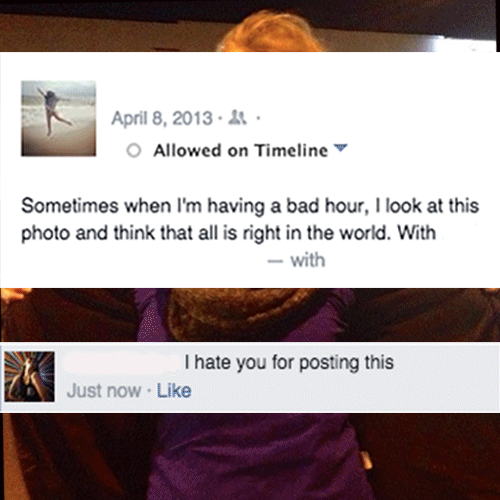Click the blonde hair at top of photo
This screenshot has height=500, width=500.
(x=270, y=33)
